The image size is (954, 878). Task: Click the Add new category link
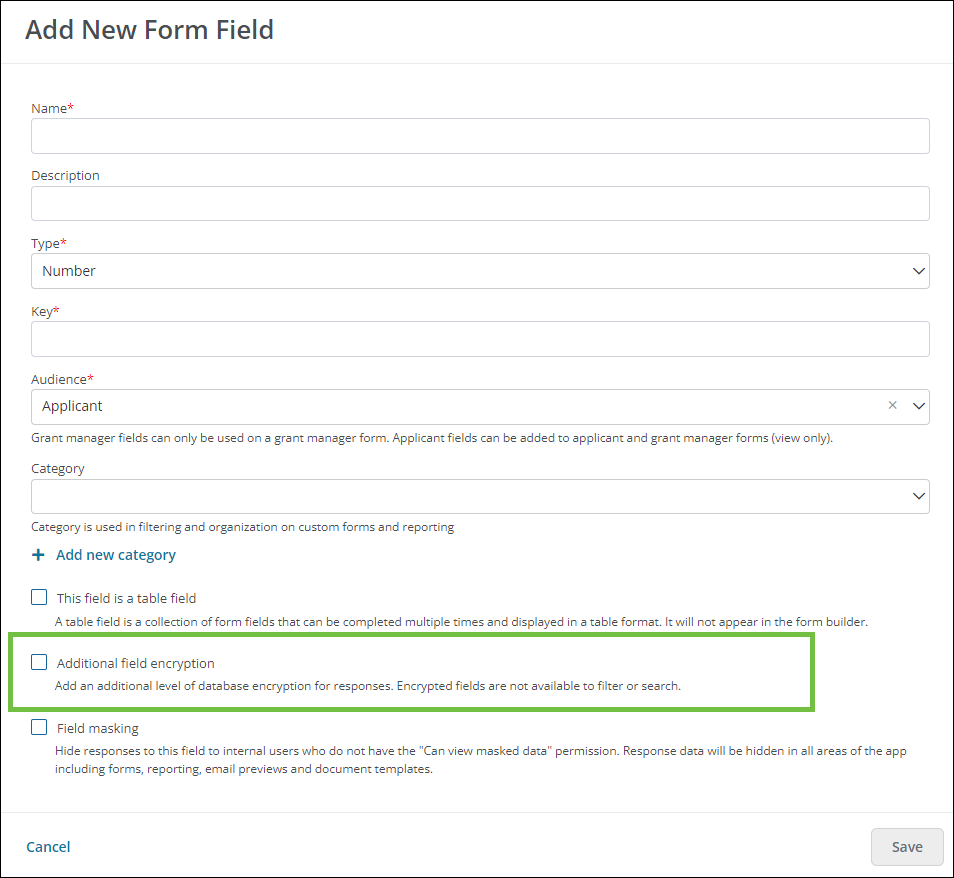tap(116, 555)
